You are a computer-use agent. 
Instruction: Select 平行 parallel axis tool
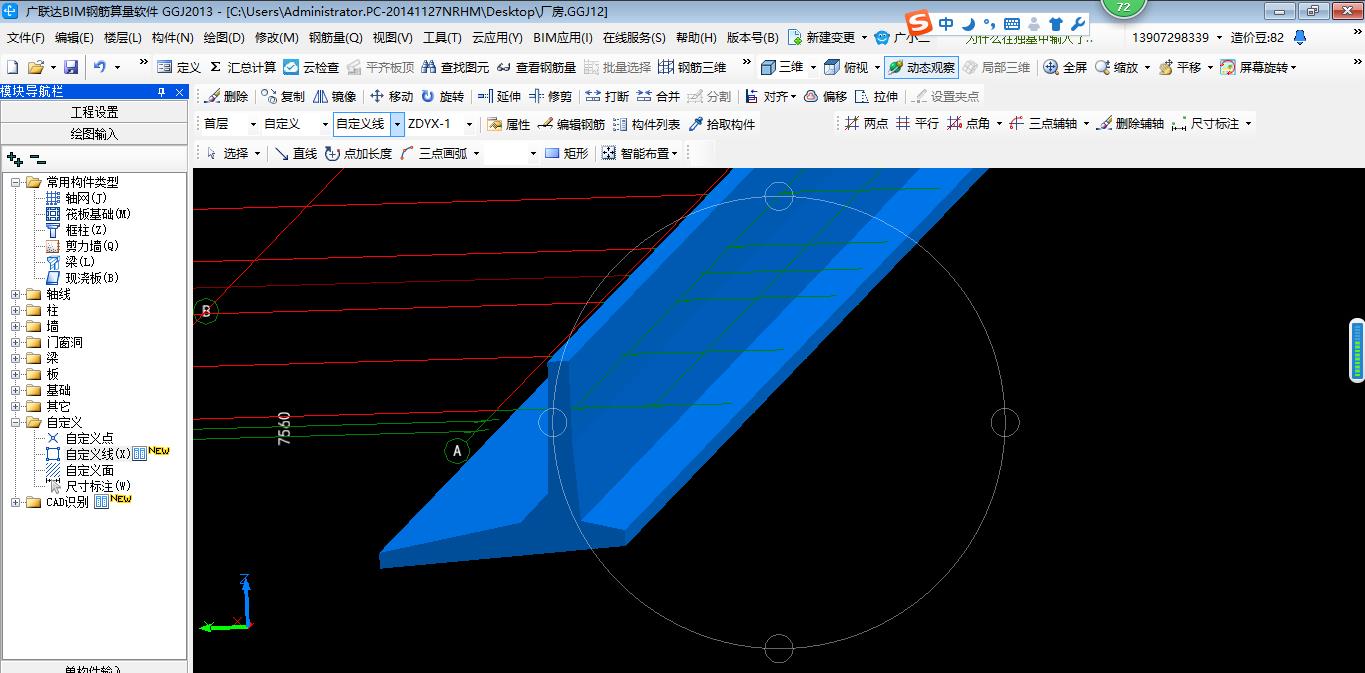pyautogui.click(x=917, y=124)
